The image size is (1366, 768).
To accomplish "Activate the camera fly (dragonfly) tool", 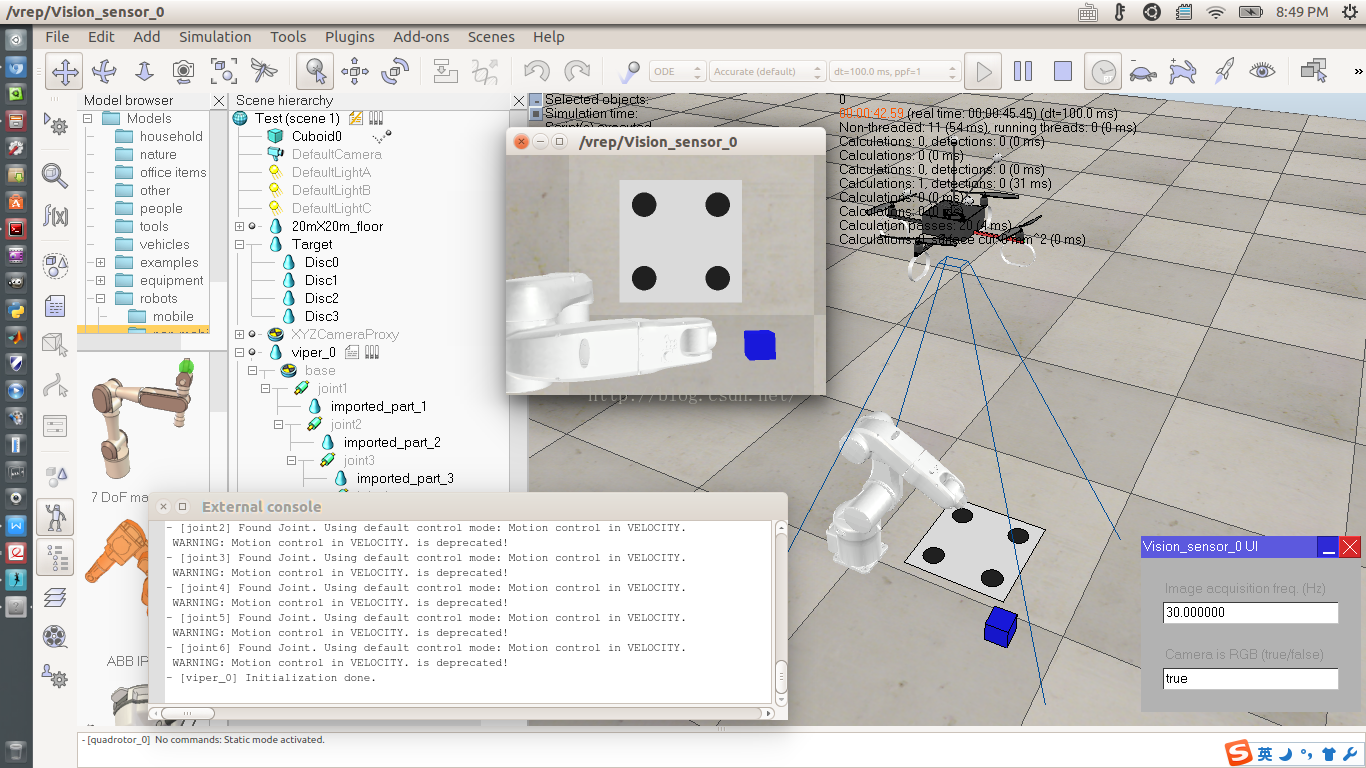I will [263, 71].
